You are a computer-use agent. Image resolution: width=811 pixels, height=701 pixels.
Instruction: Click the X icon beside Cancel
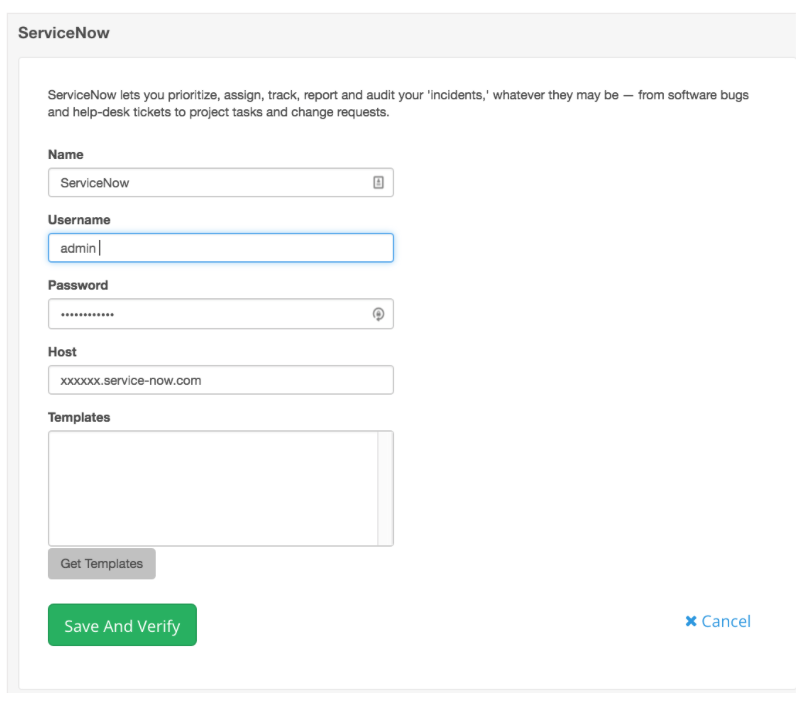(x=690, y=621)
